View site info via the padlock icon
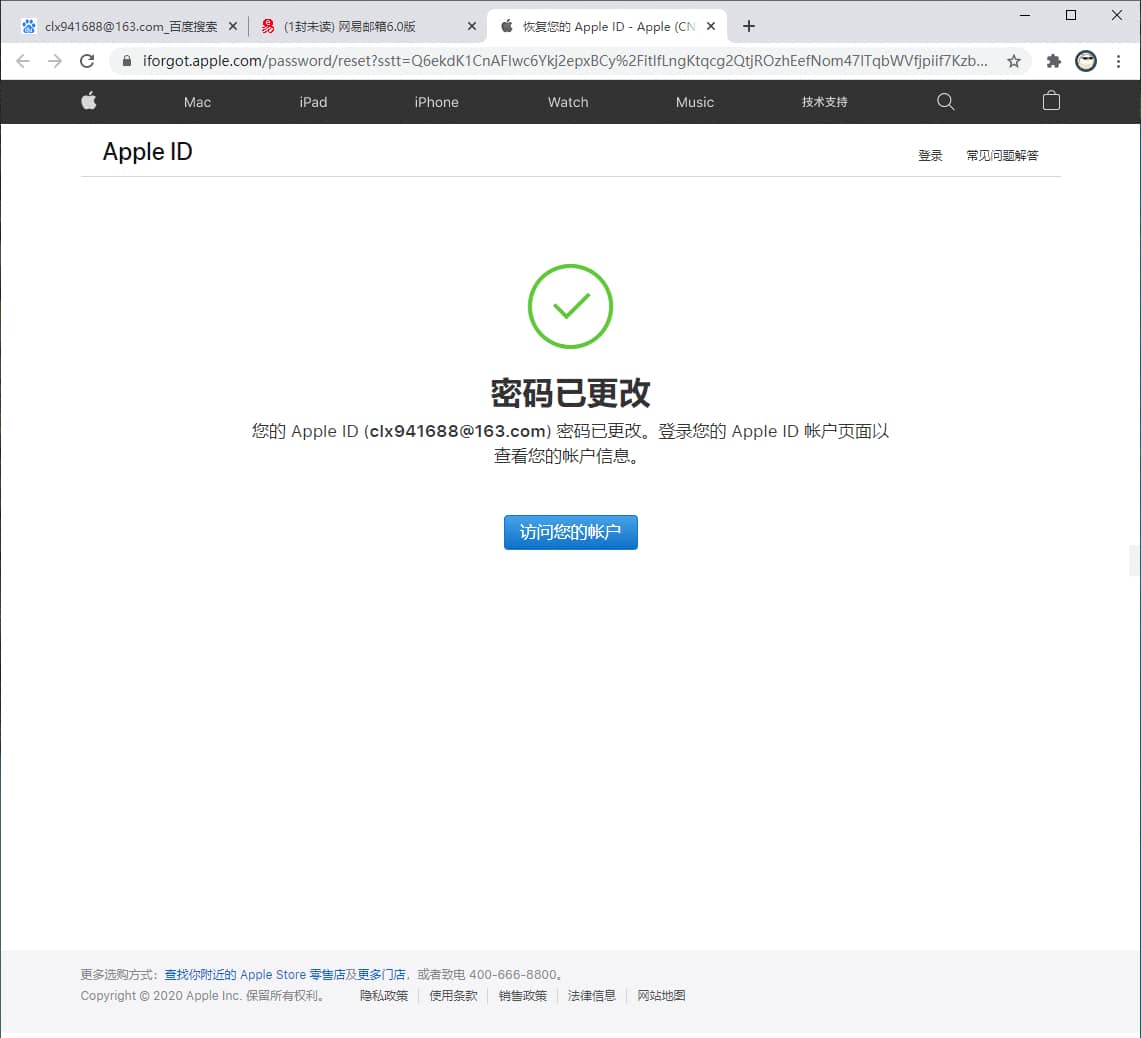This screenshot has width=1141, height=1038. coord(127,61)
